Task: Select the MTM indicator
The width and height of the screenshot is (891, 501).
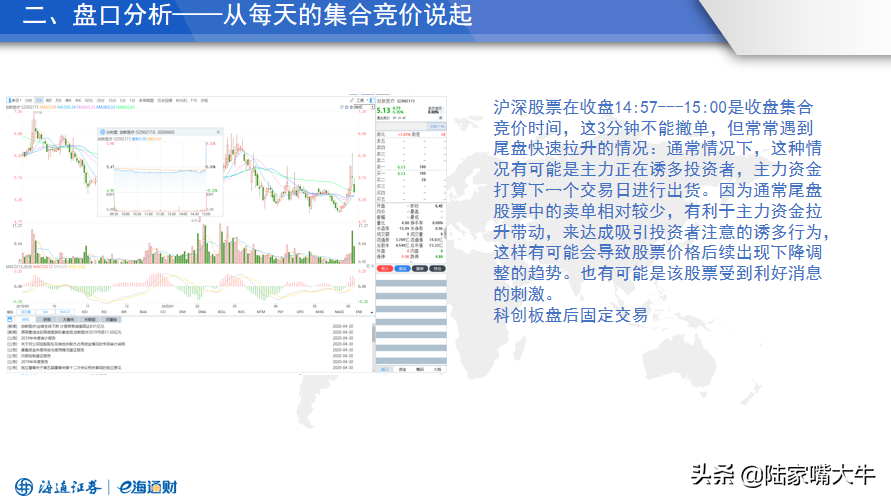Action: click(x=261, y=312)
